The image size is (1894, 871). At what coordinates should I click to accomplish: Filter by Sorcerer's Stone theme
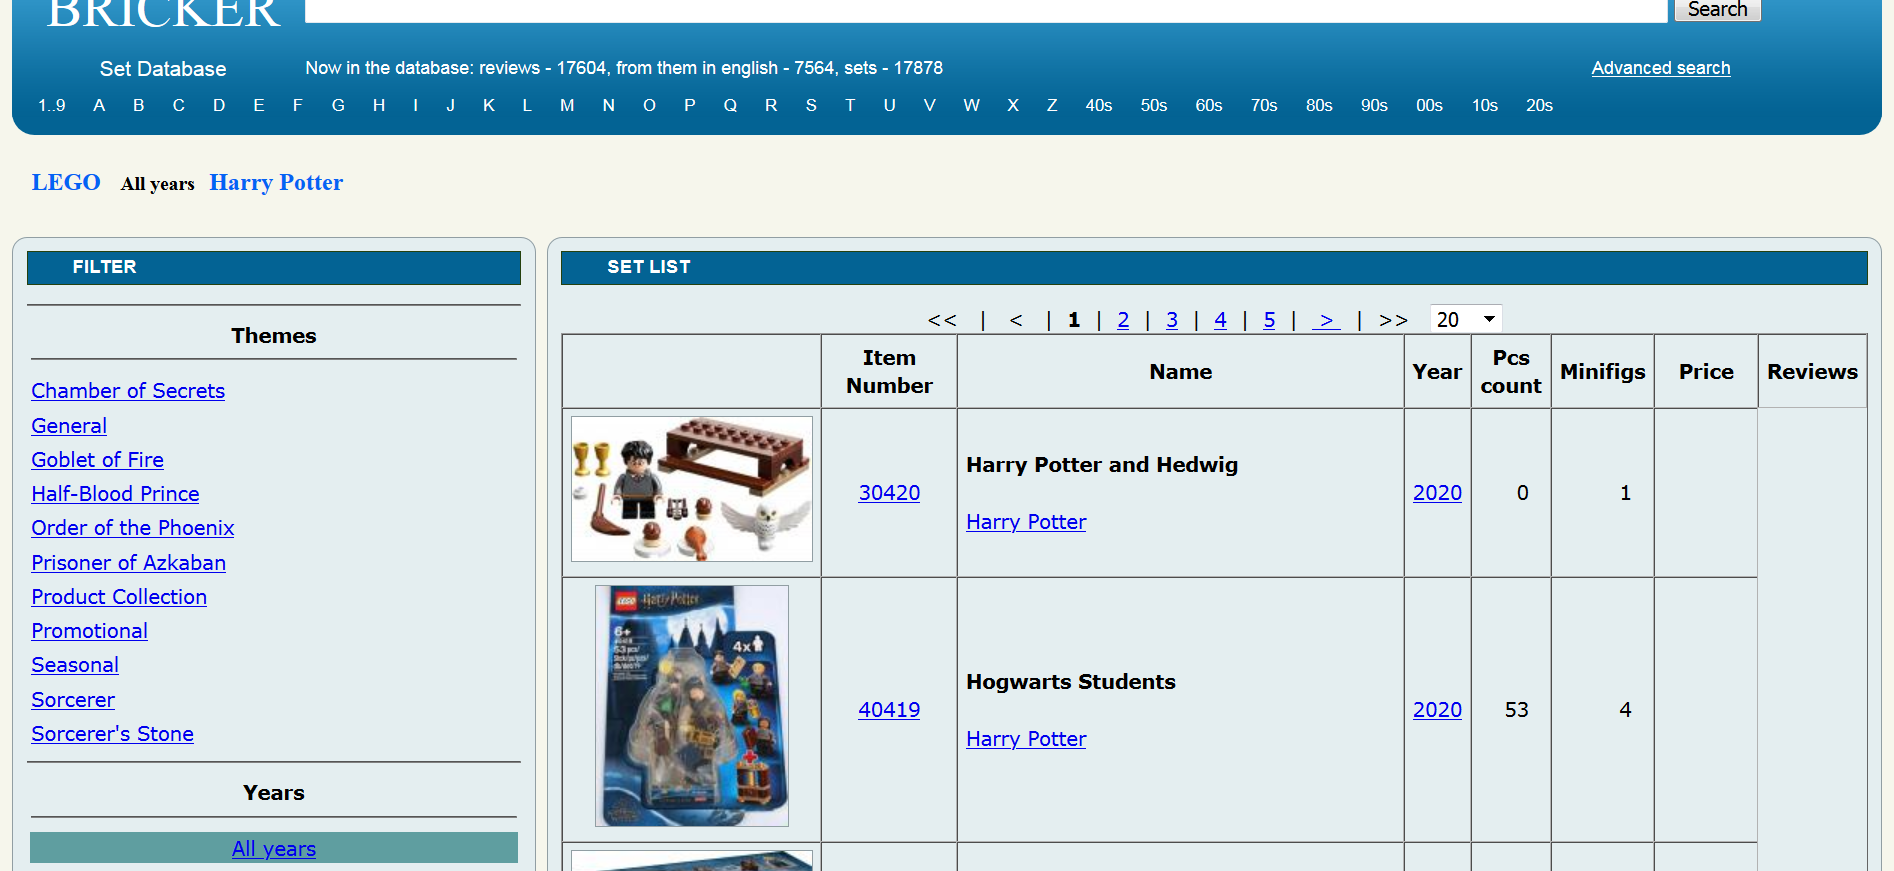(112, 734)
